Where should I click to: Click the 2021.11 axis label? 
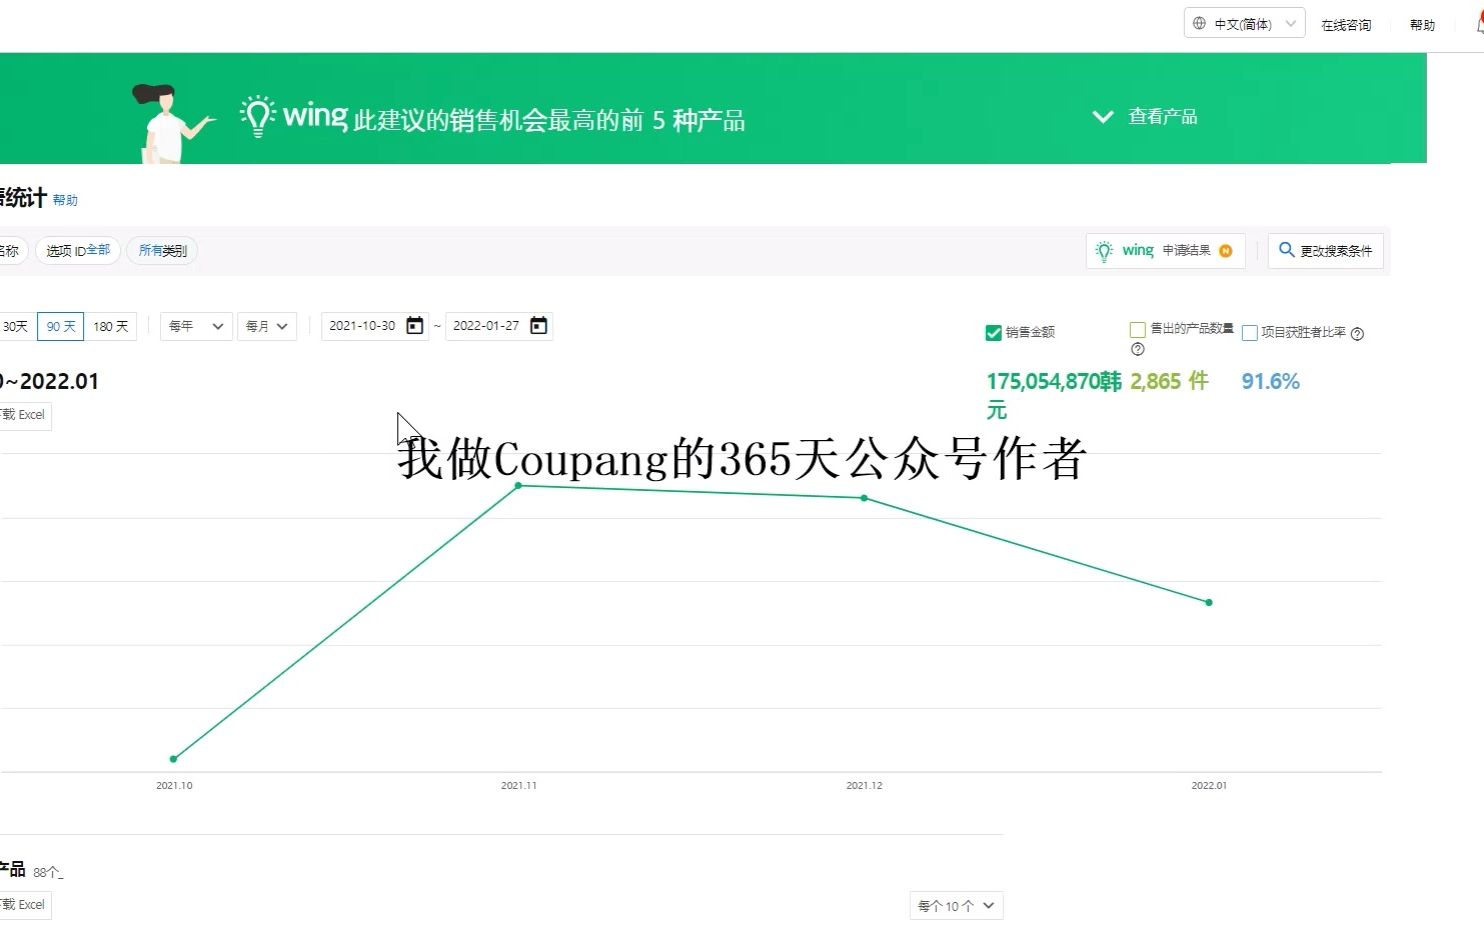tap(519, 786)
